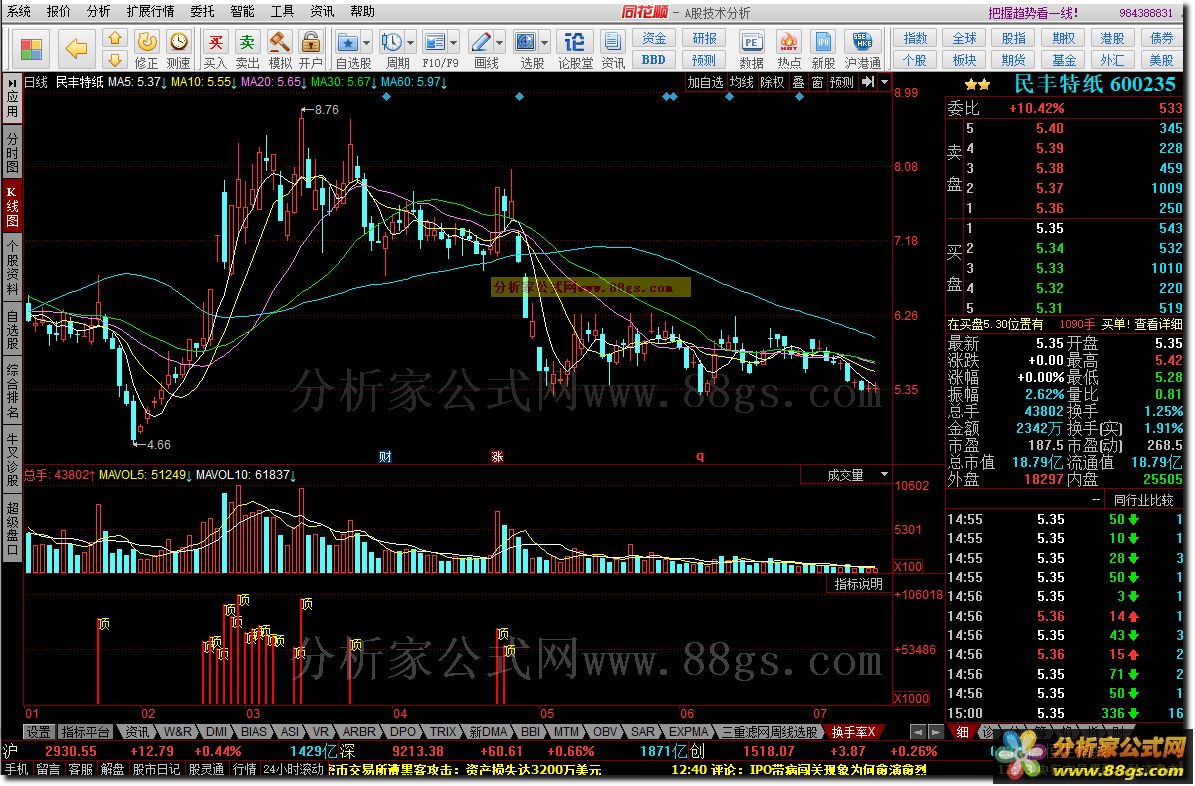This screenshot has width=1195, height=786.
Task: Click the two star rating icon
Action: tap(977, 85)
